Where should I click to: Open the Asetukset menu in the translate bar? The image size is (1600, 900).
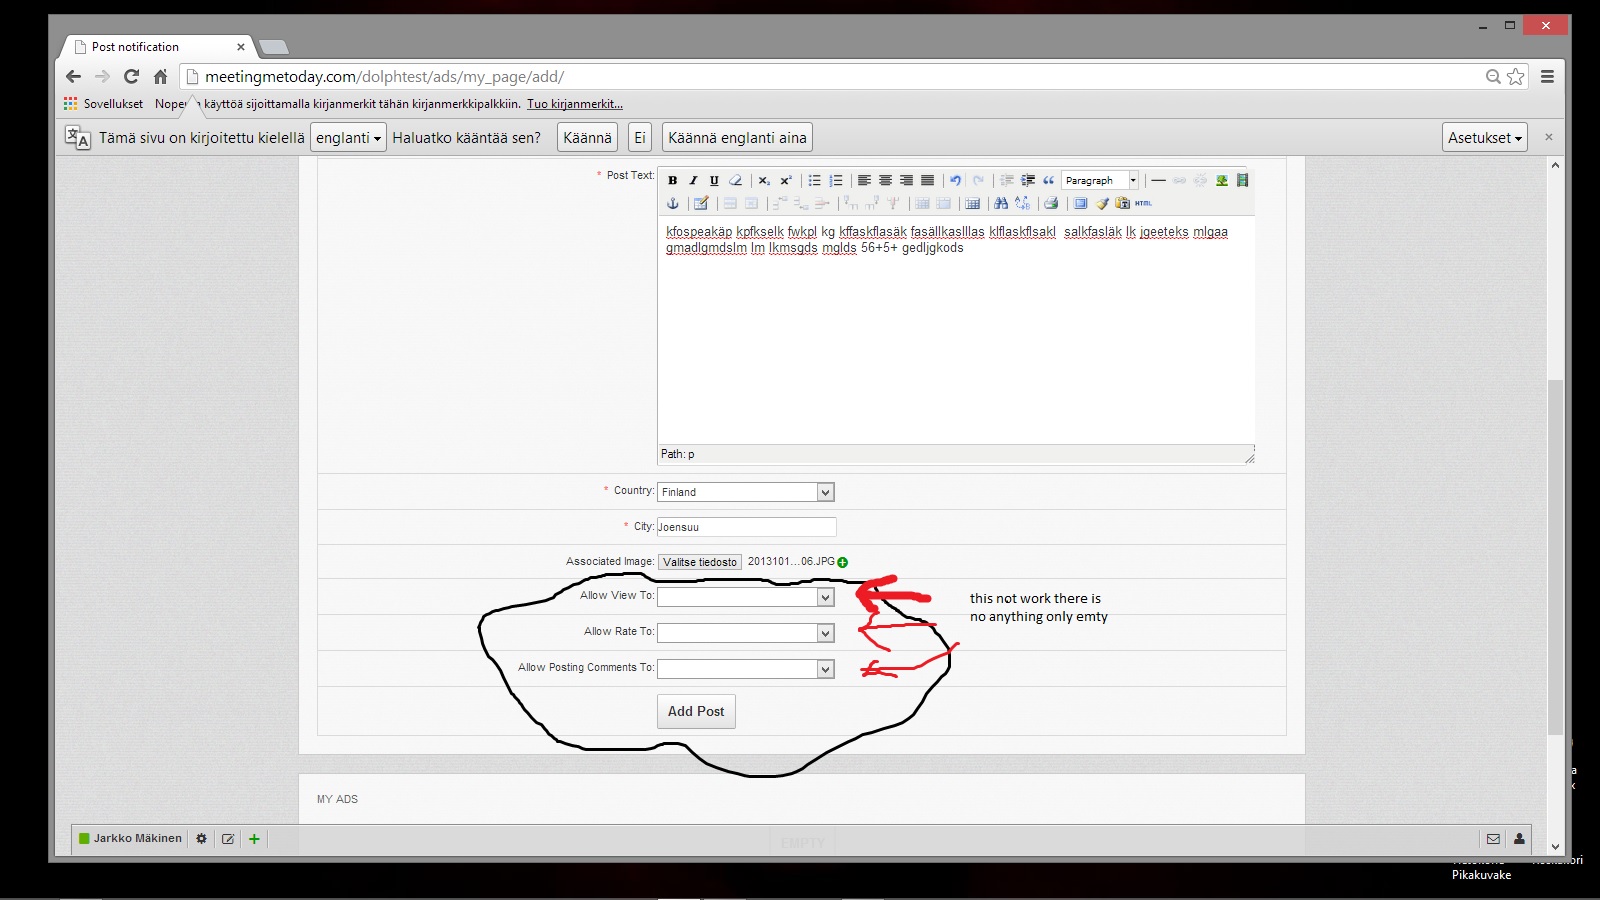coord(1485,138)
